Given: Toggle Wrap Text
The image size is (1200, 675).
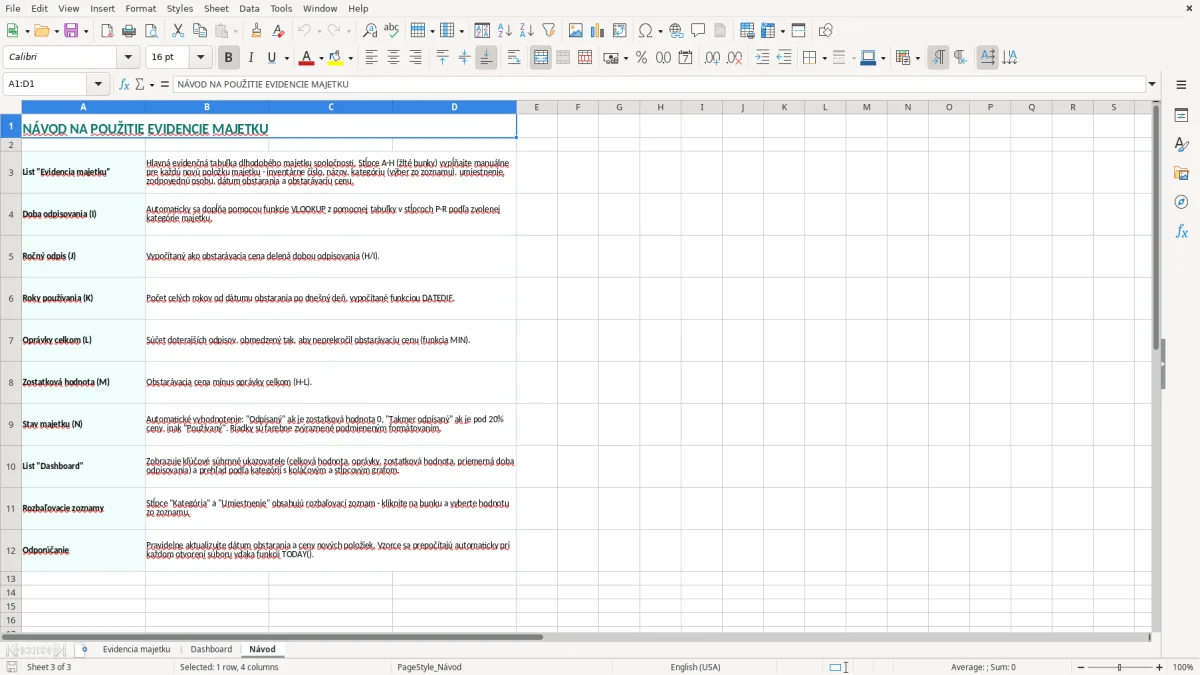Looking at the screenshot, I should [x=514, y=58].
